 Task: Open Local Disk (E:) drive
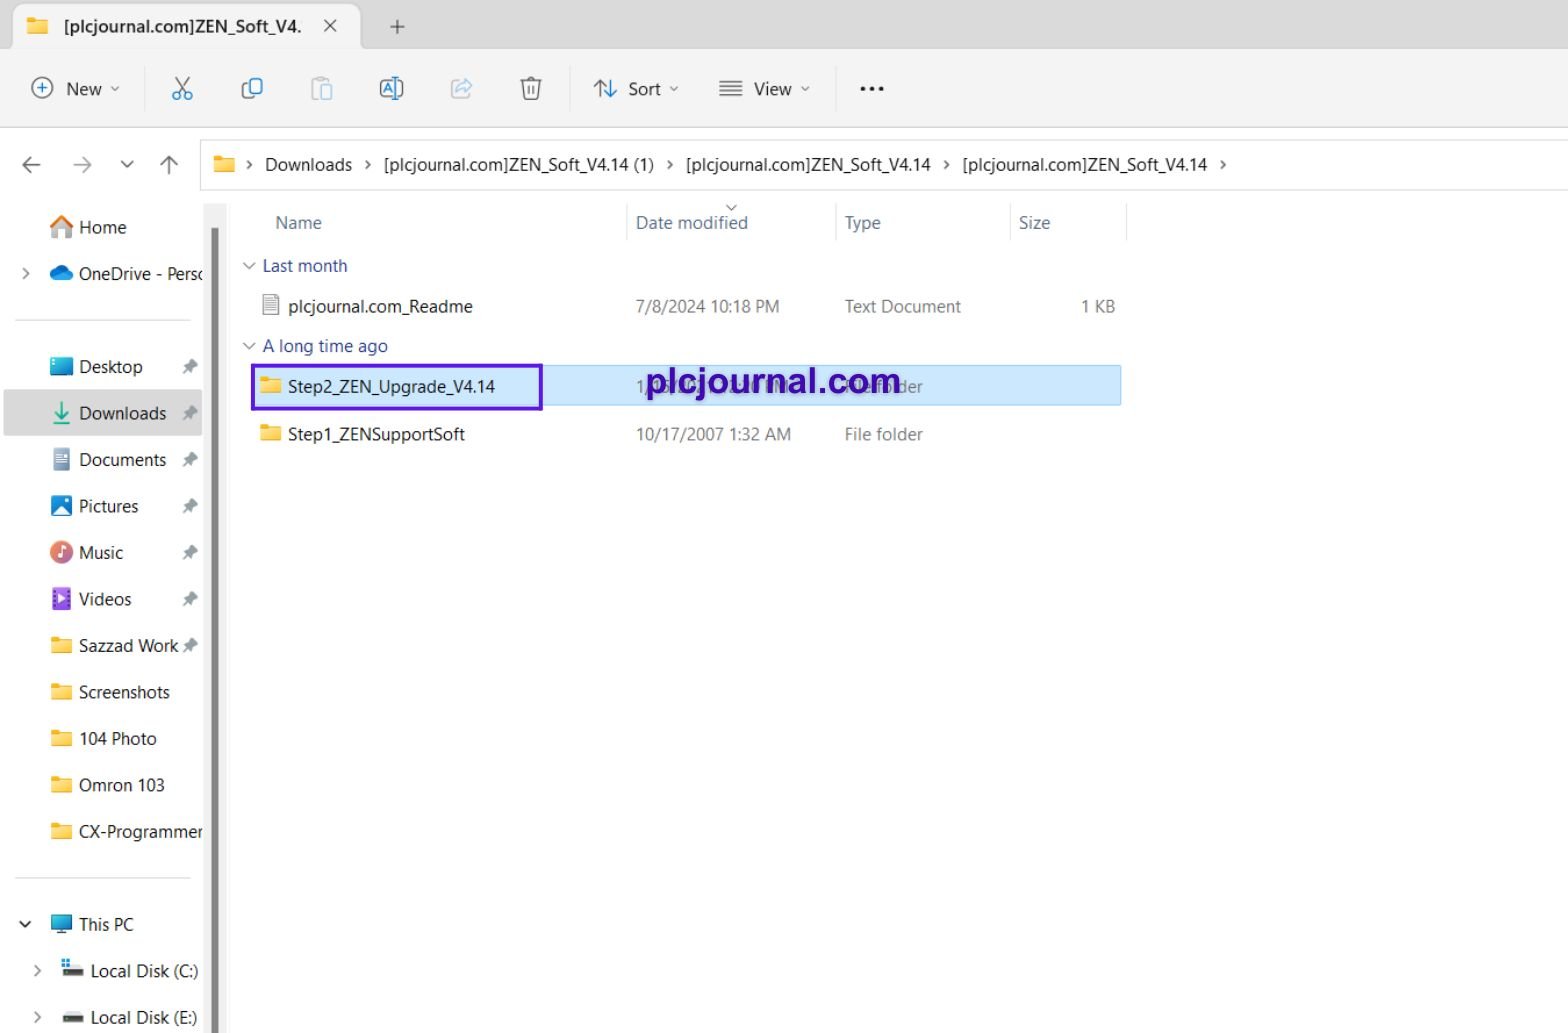click(x=143, y=1018)
